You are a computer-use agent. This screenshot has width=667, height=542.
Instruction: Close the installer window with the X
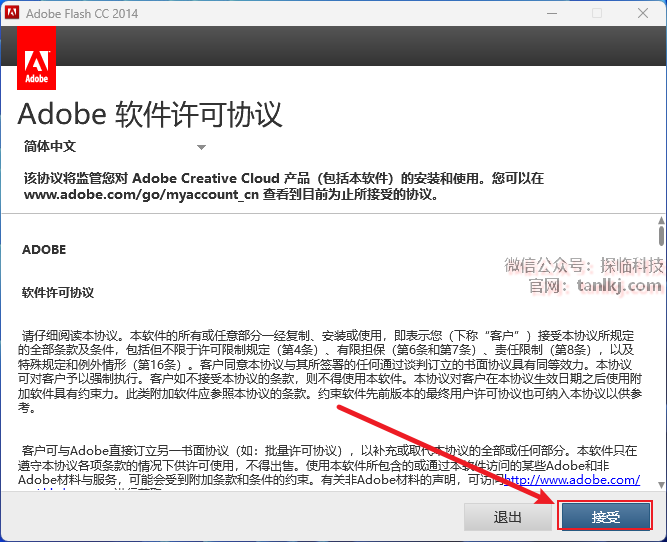[x=643, y=13]
